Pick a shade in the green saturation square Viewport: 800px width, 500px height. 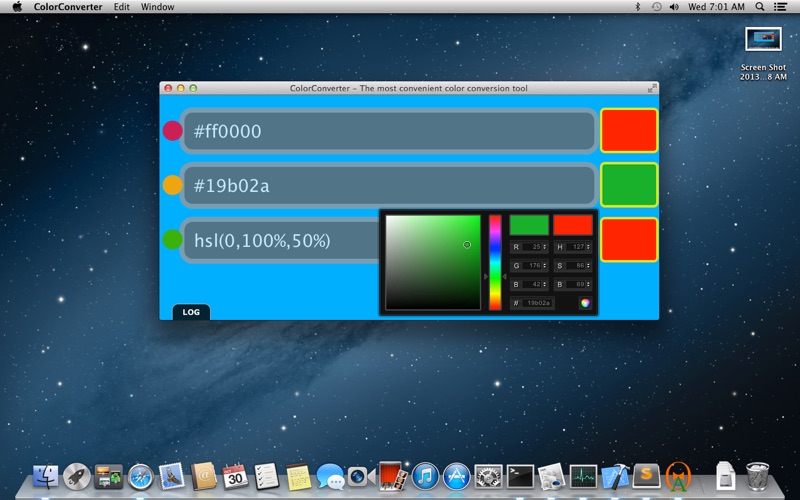pyautogui.click(x=433, y=262)
